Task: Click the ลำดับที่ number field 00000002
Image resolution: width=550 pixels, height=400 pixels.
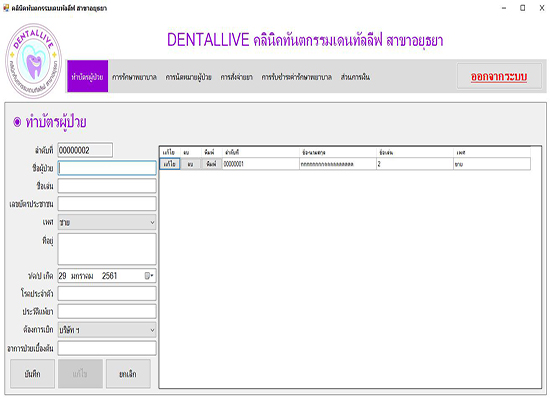Action: click(x=85, y=150)
